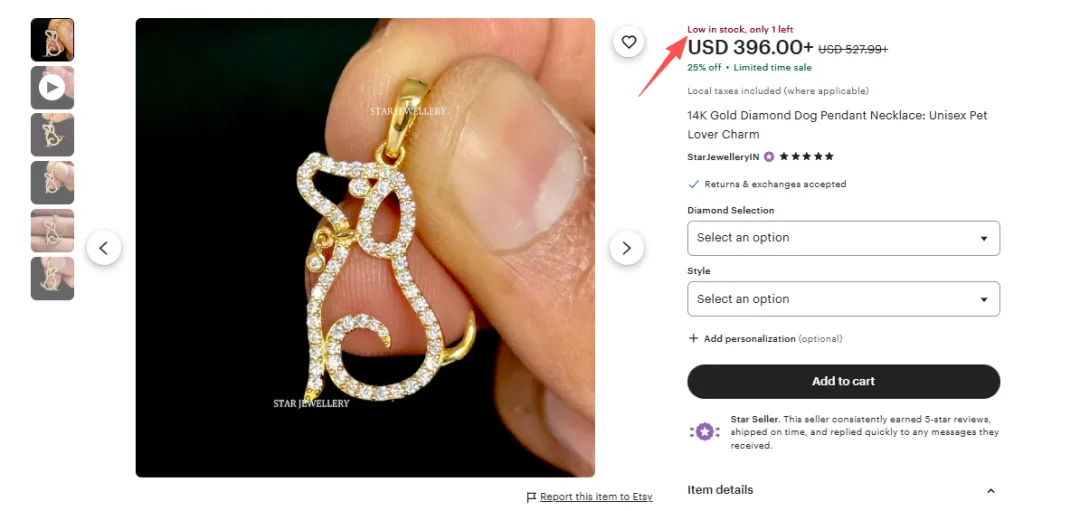Select the first product thumbnail
The image size is (1080, 511).
[52, 40]
